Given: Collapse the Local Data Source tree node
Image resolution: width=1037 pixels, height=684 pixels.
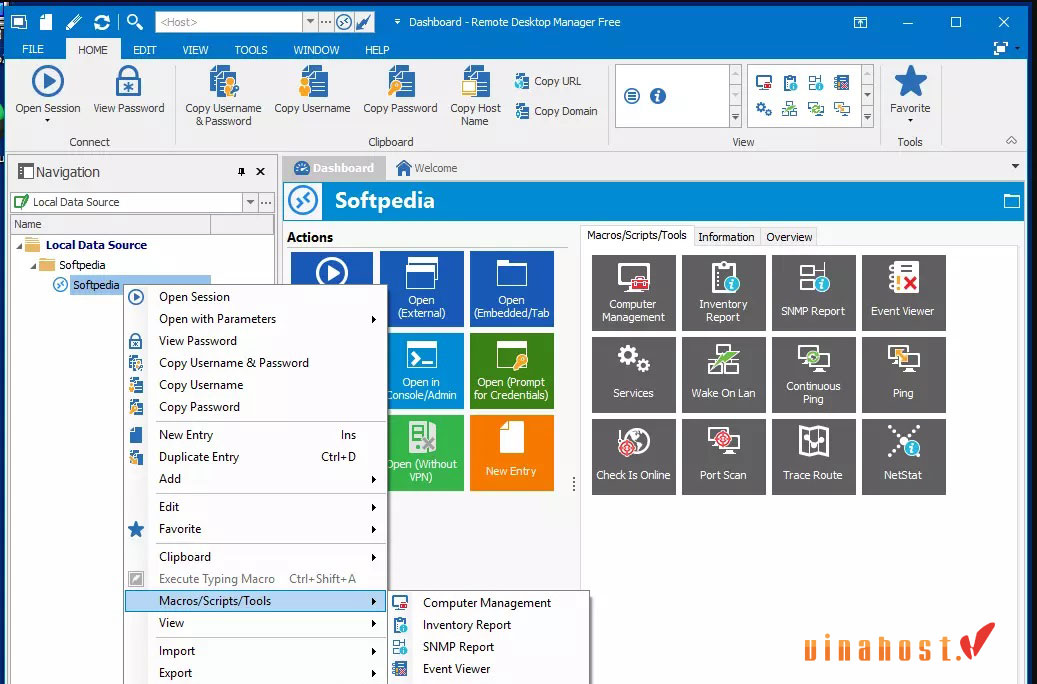Looking at the screenshot, I should (x=20, y=245).
